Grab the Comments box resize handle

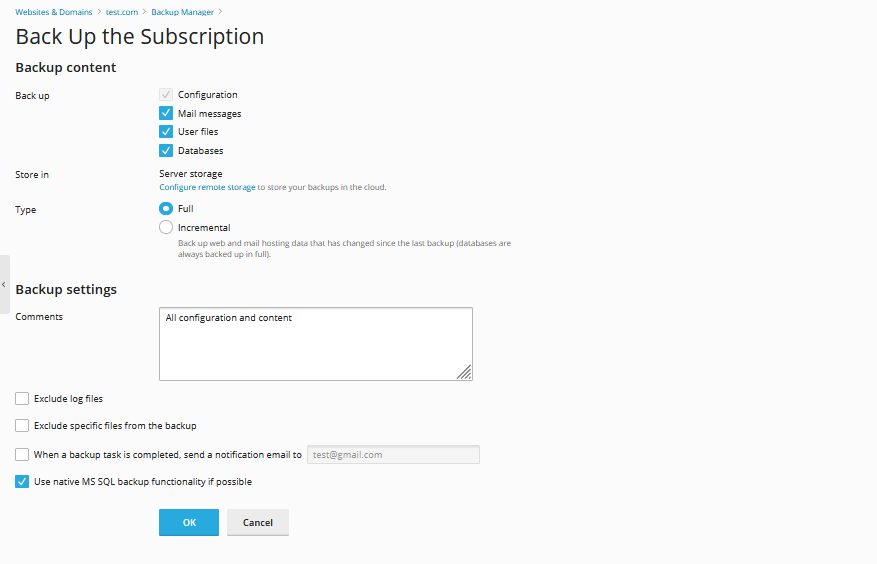[465, 373]
